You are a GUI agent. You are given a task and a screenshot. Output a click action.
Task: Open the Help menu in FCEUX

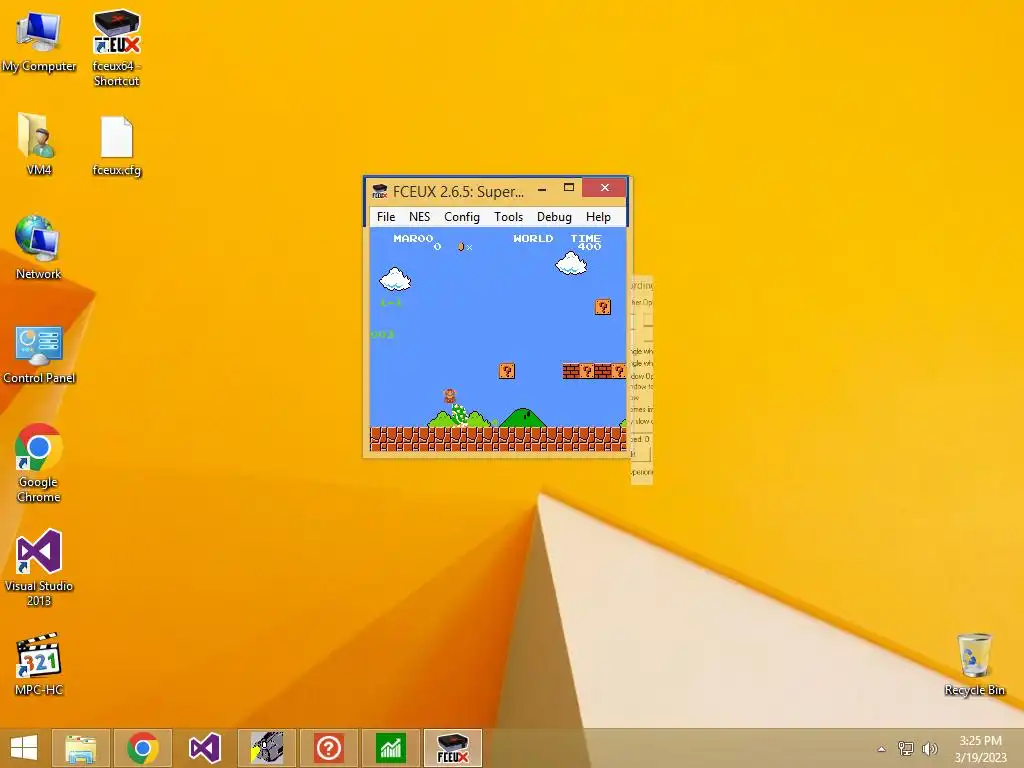click(598, 217)
